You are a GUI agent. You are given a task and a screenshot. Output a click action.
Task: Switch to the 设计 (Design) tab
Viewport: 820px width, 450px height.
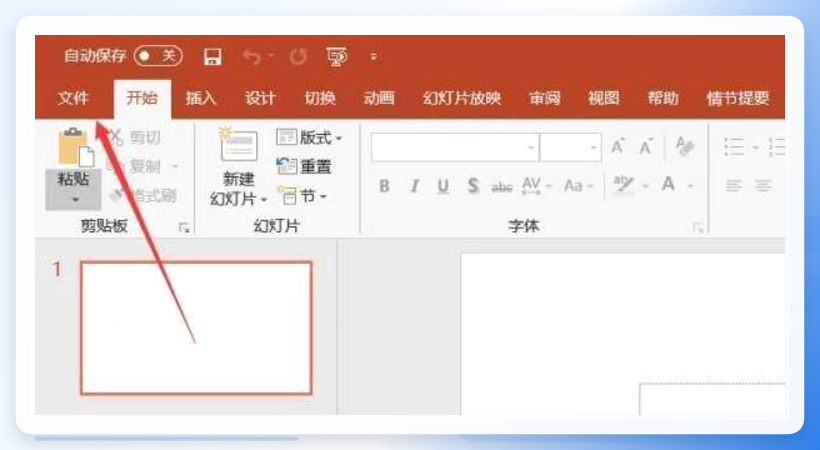click(x=260, y=98)
